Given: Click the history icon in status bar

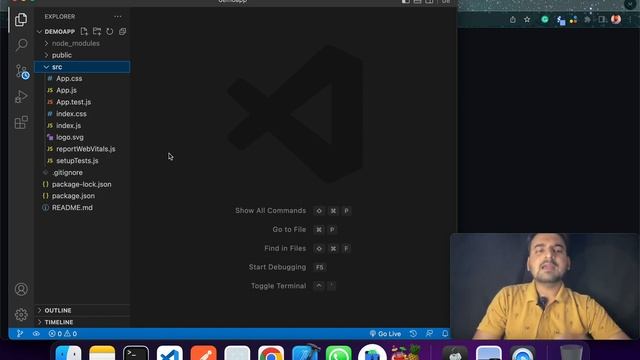Looking at the screenshot, I should click(413, 333).
